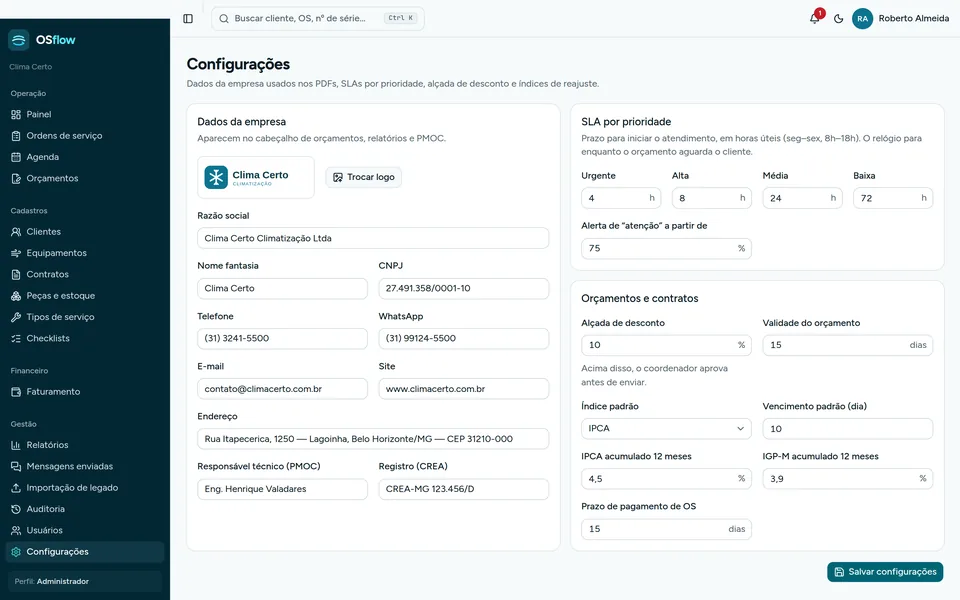Click Responsável técnico (PMOC) field
This screenshot has width=960, height=600.
click(x=282, y=489)
